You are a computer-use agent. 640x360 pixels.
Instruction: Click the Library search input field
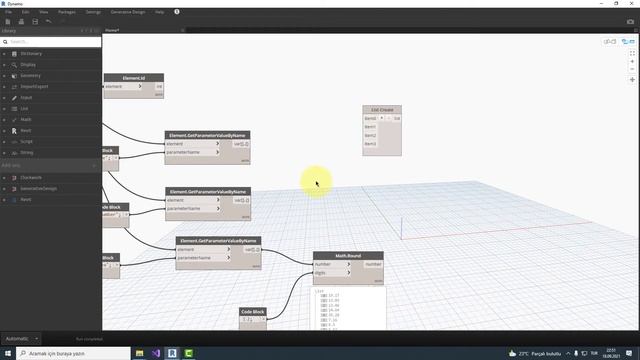pyautogui.click(x=51, y=42)
